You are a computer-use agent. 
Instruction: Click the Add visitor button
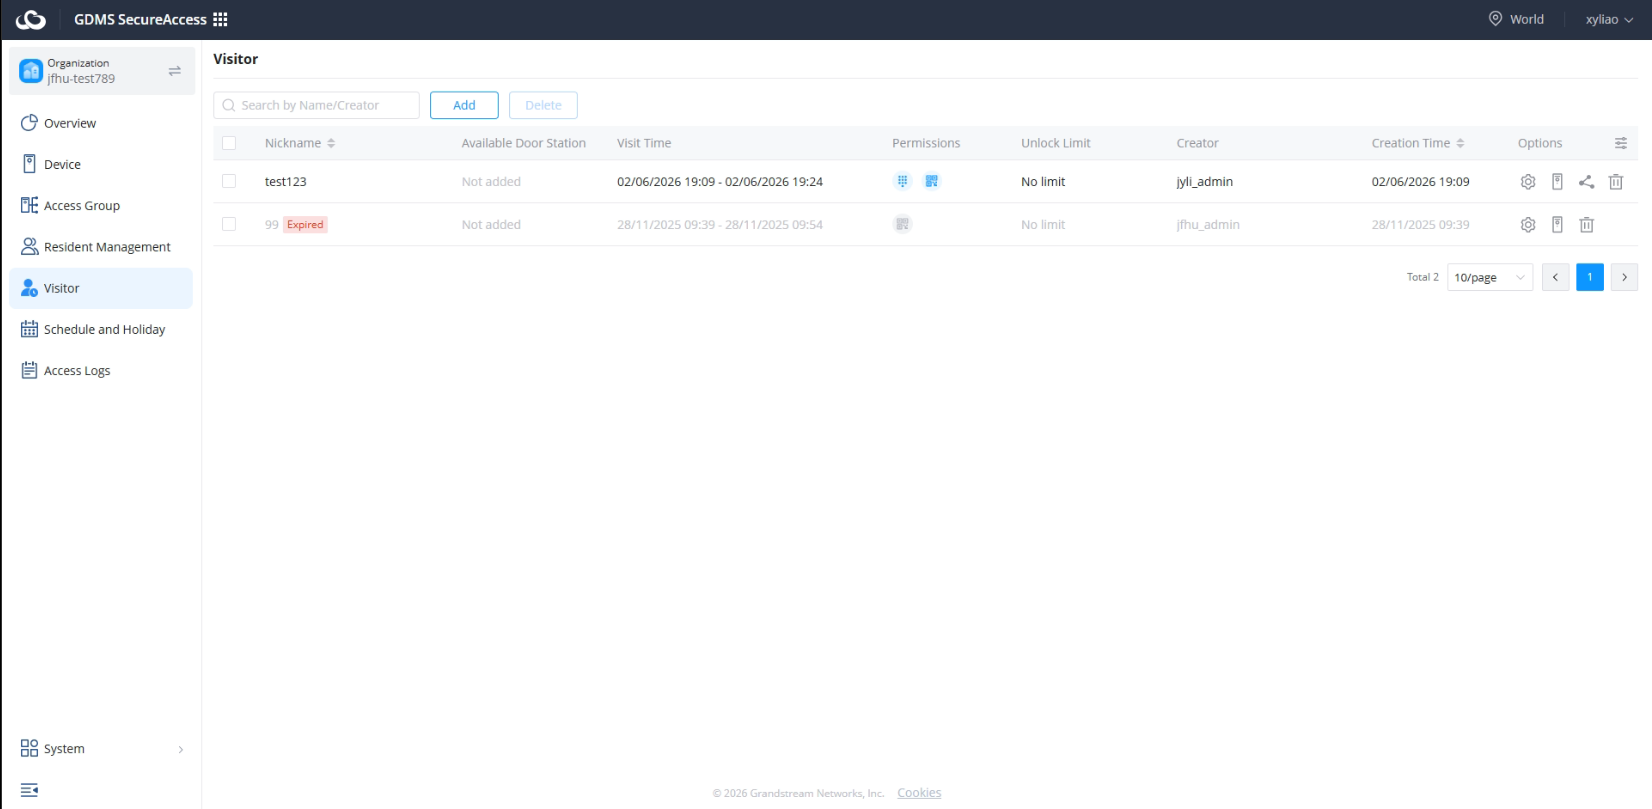click(x=464, y=105)
